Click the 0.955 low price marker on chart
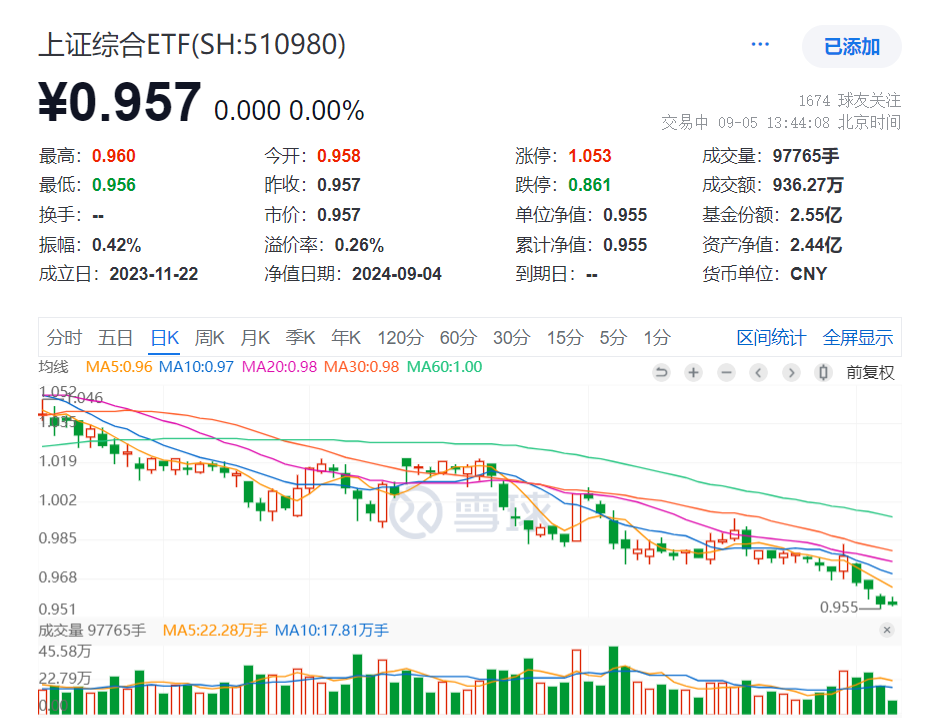Viewport: 926px width, 718px height. [839, 607]
